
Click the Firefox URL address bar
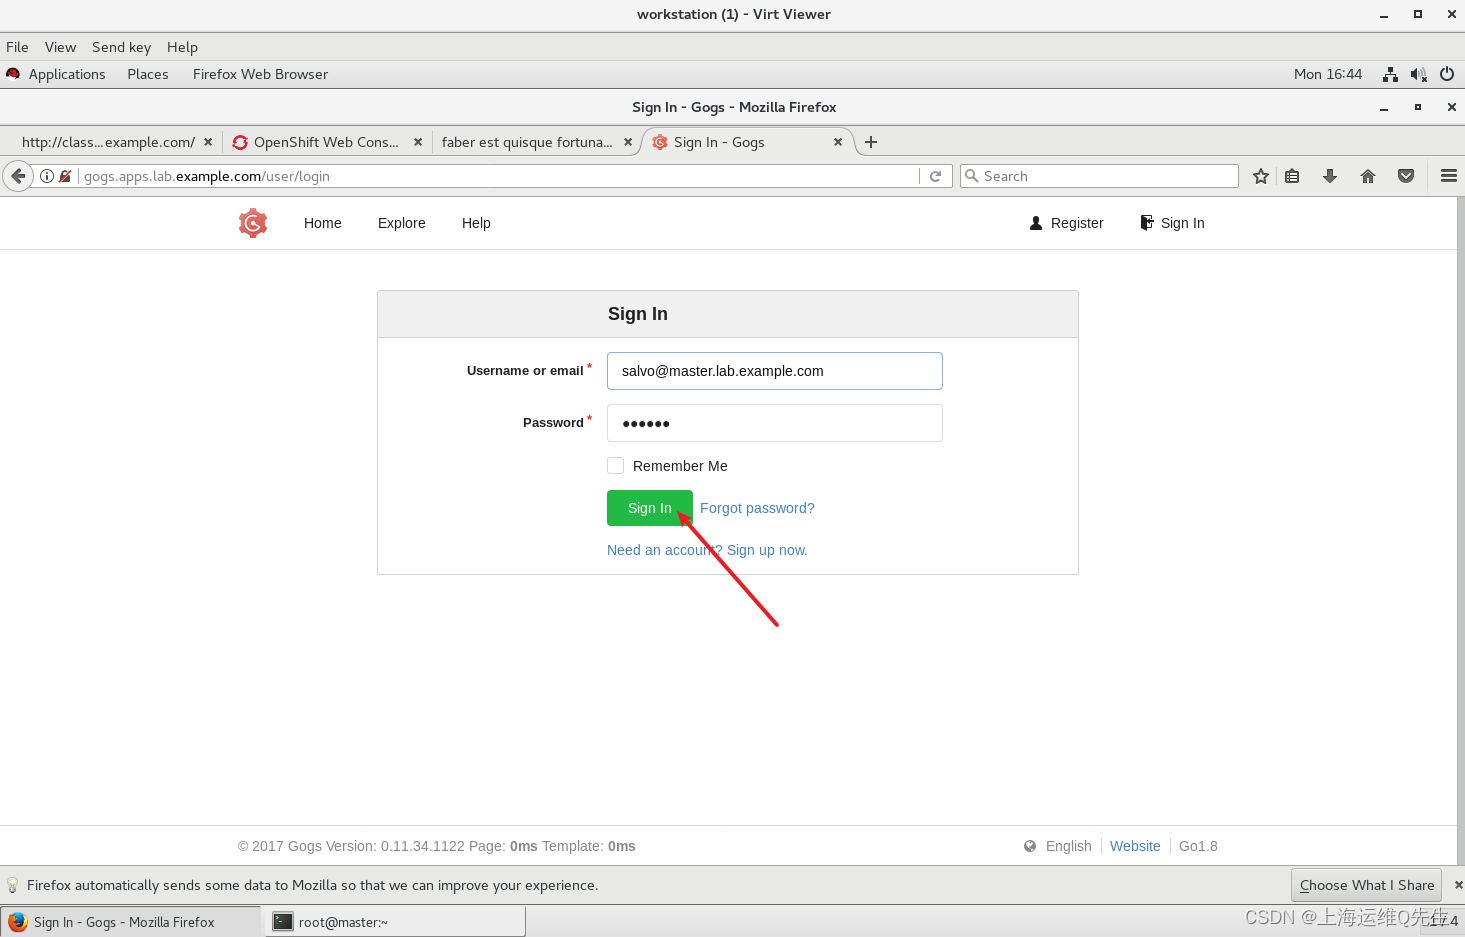tap(500, 176)
